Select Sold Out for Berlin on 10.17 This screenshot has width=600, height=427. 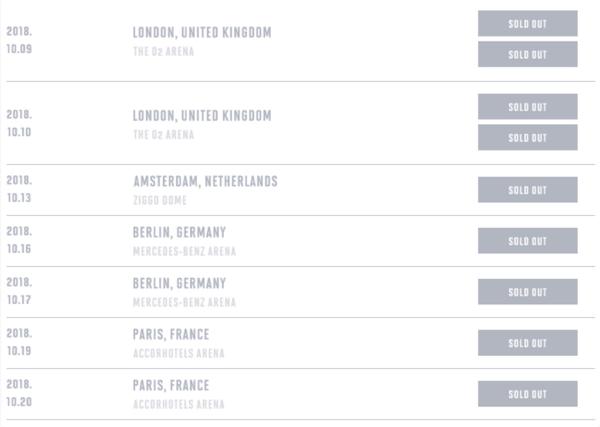(x=527, y=292)
